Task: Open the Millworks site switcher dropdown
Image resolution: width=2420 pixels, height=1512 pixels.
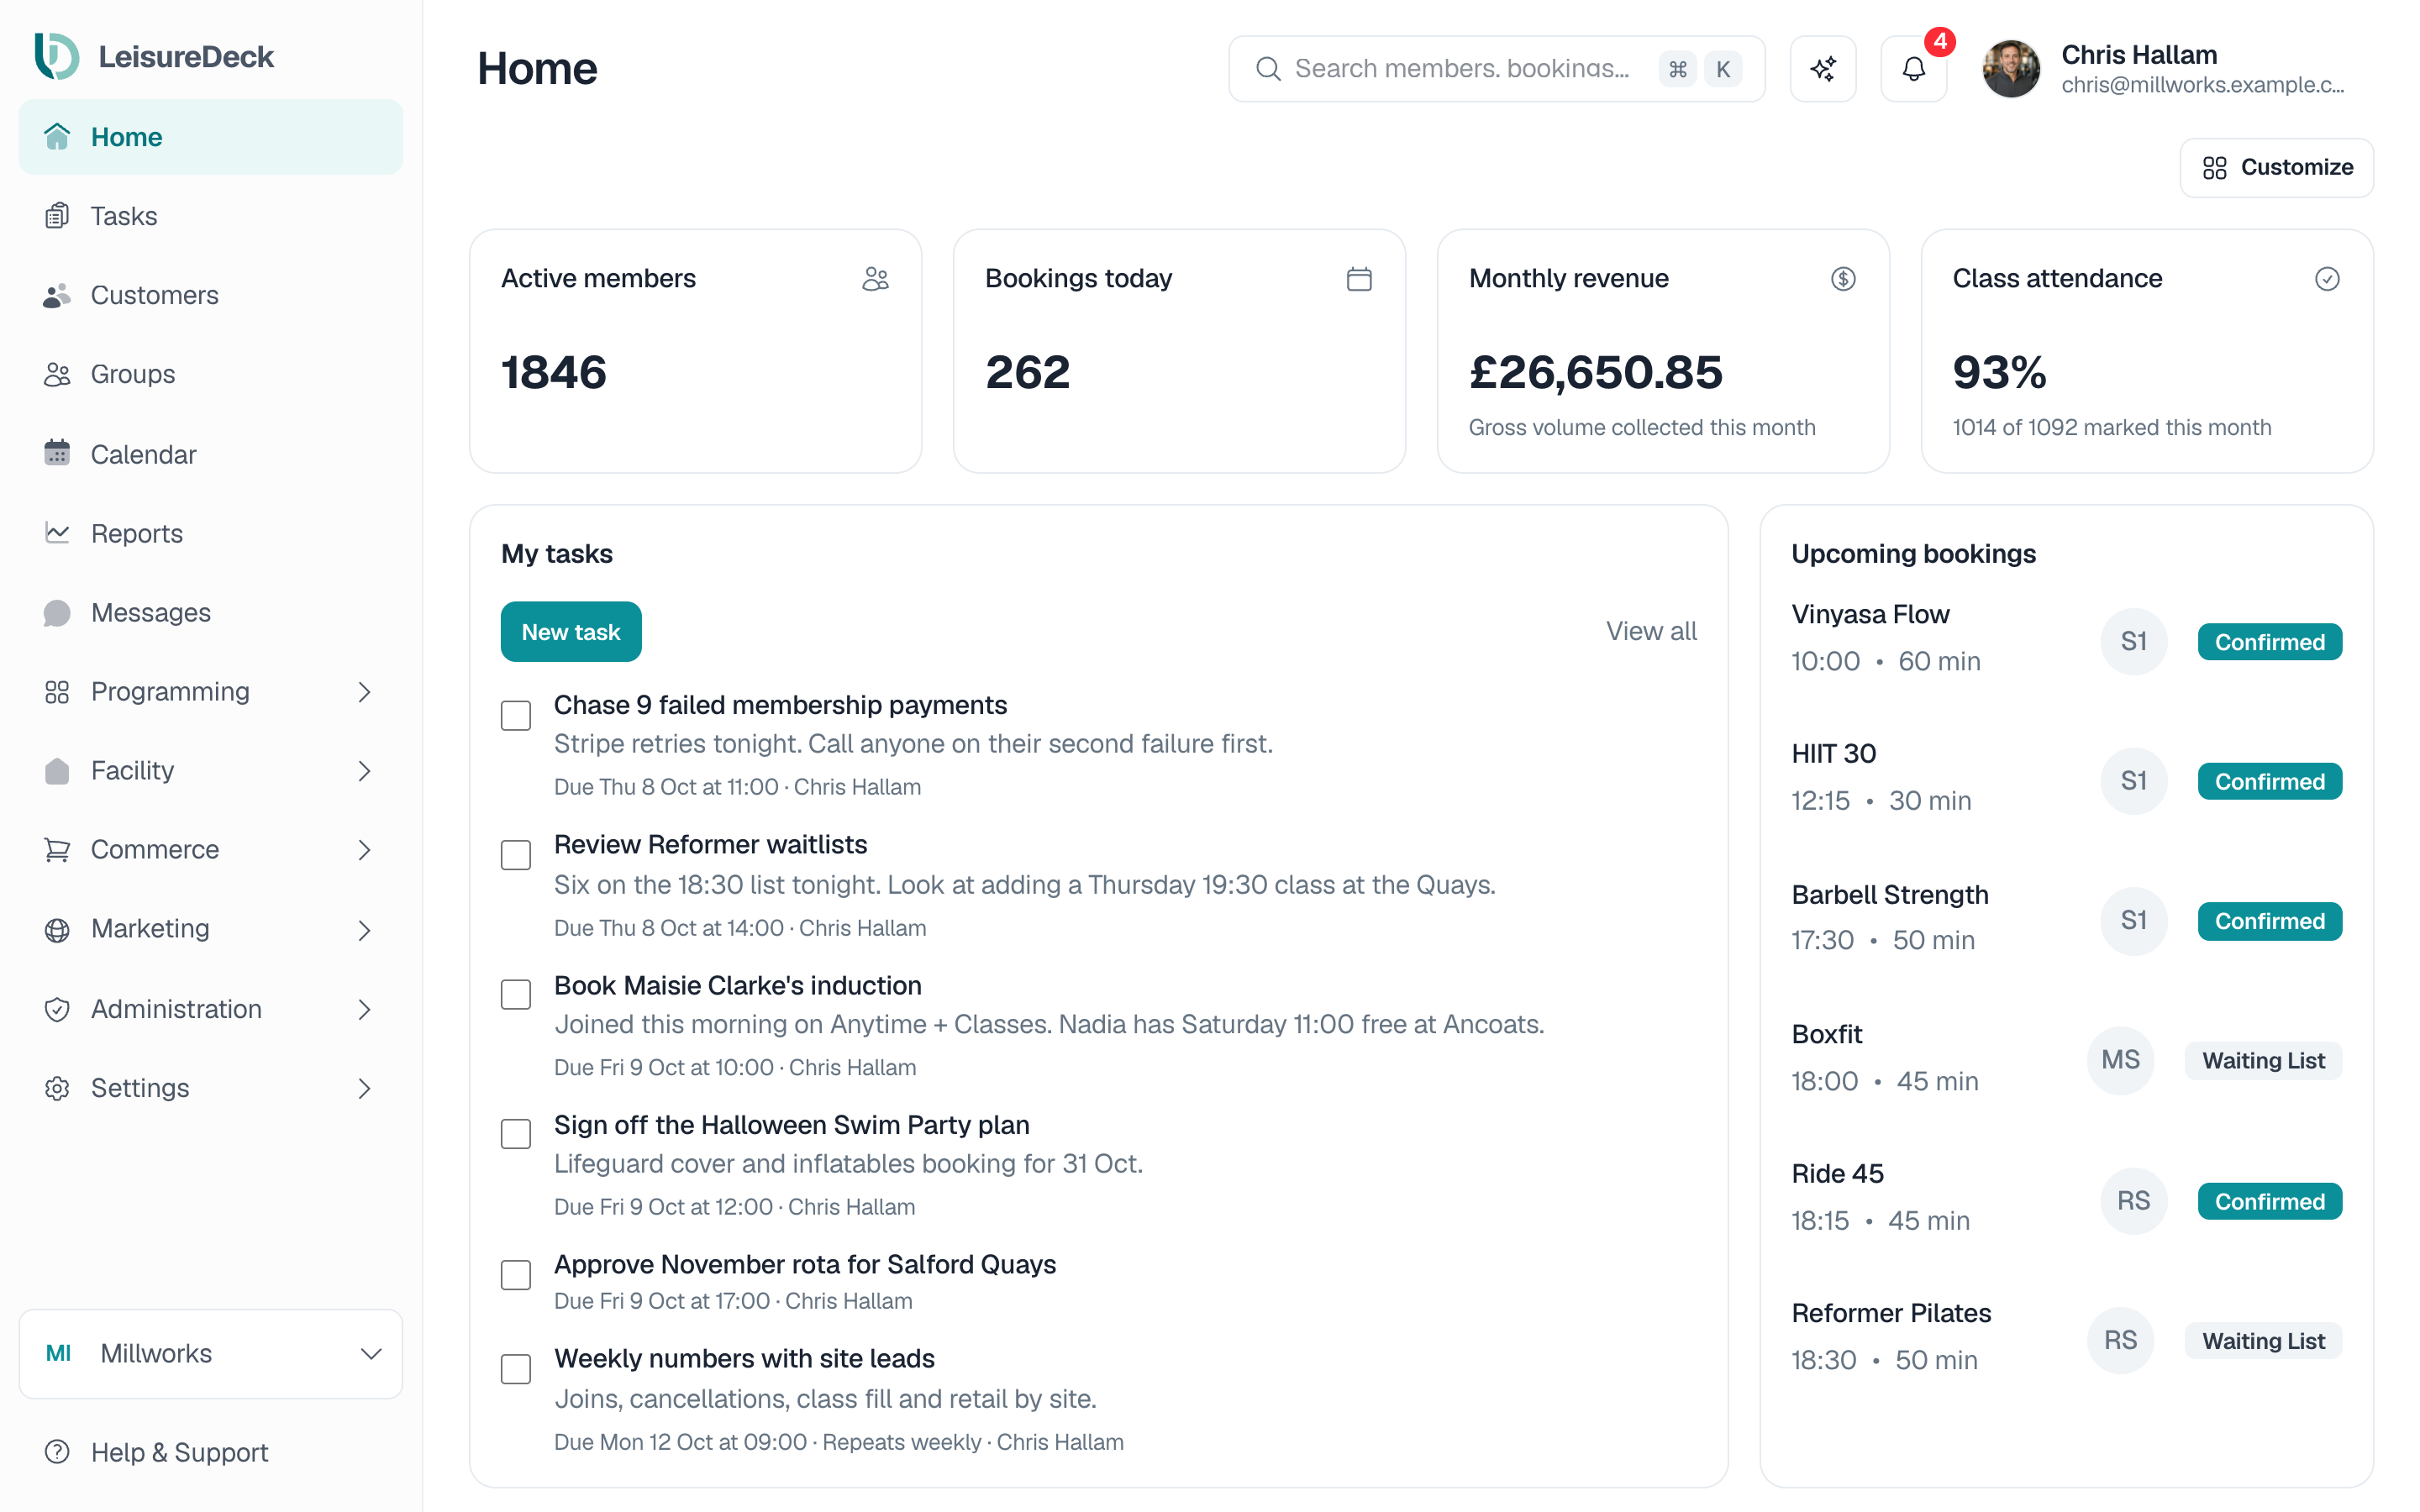Action: coord(211,1353)
